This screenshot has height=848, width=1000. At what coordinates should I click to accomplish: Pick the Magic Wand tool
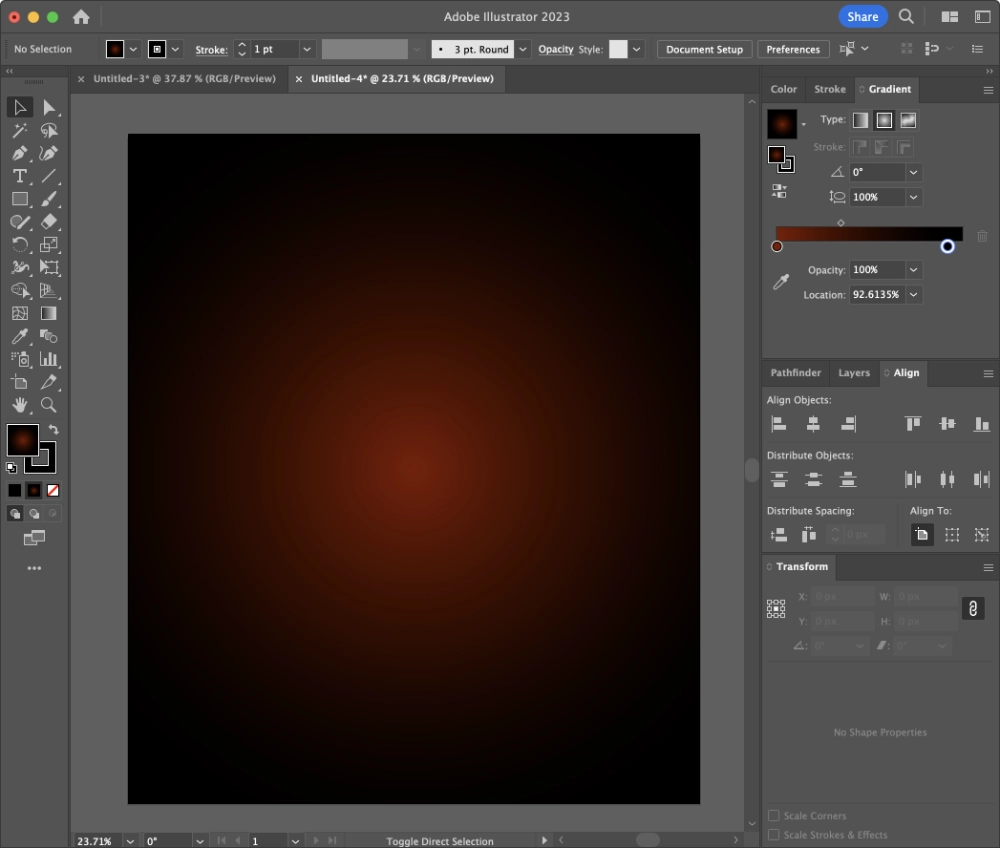20,131
